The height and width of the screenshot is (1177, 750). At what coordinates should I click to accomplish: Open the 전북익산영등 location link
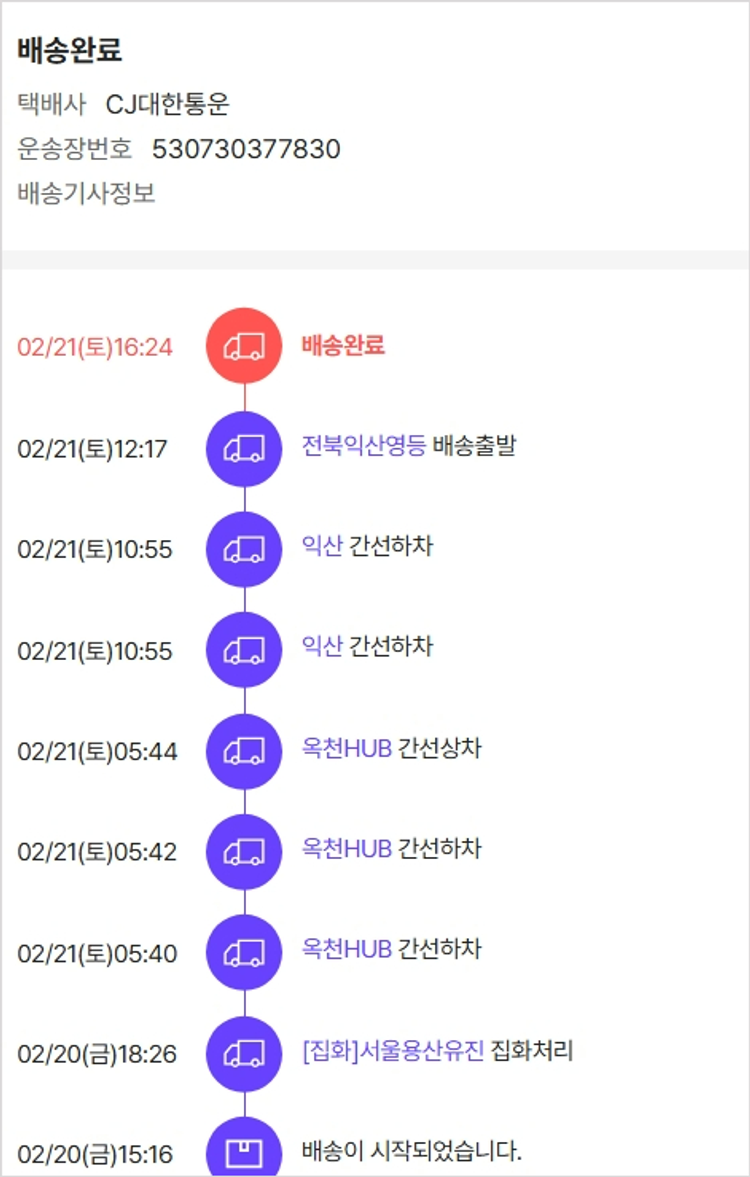pyautogui.click(x=363, y=446)
